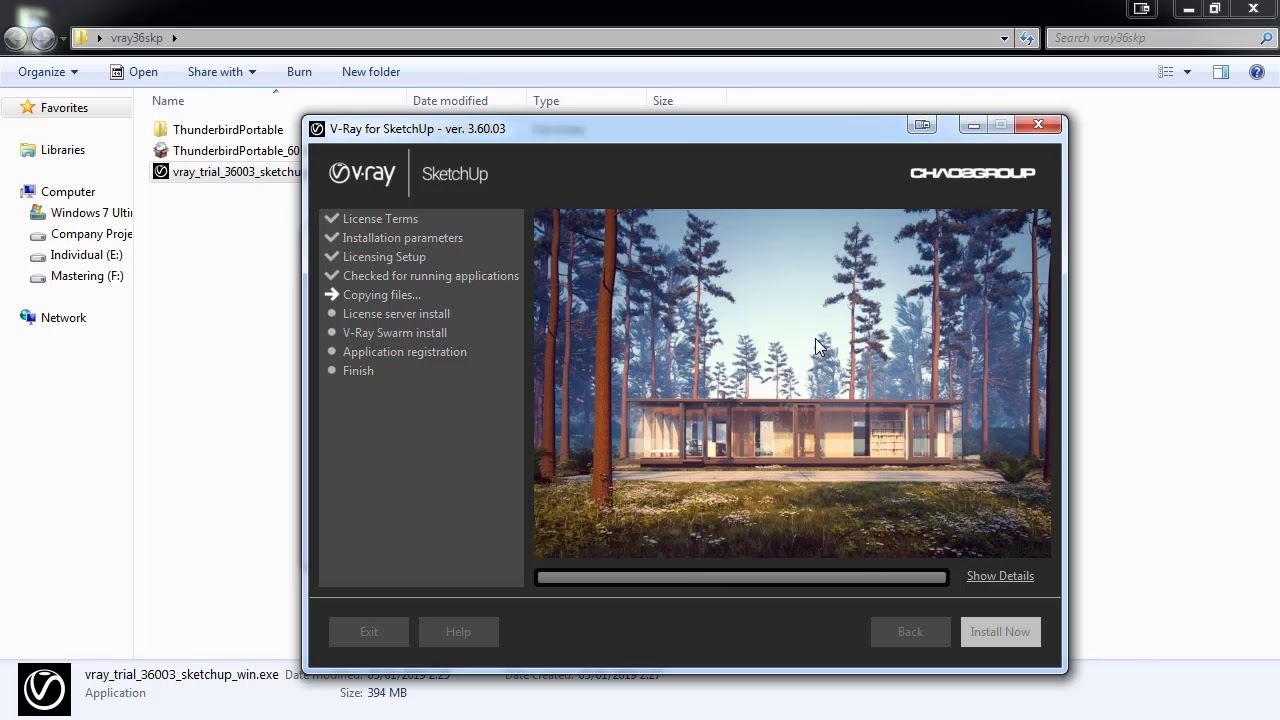Click the ThunderbirdPortable folder icon
This screenshot has width=1280, height=720.
161,129
